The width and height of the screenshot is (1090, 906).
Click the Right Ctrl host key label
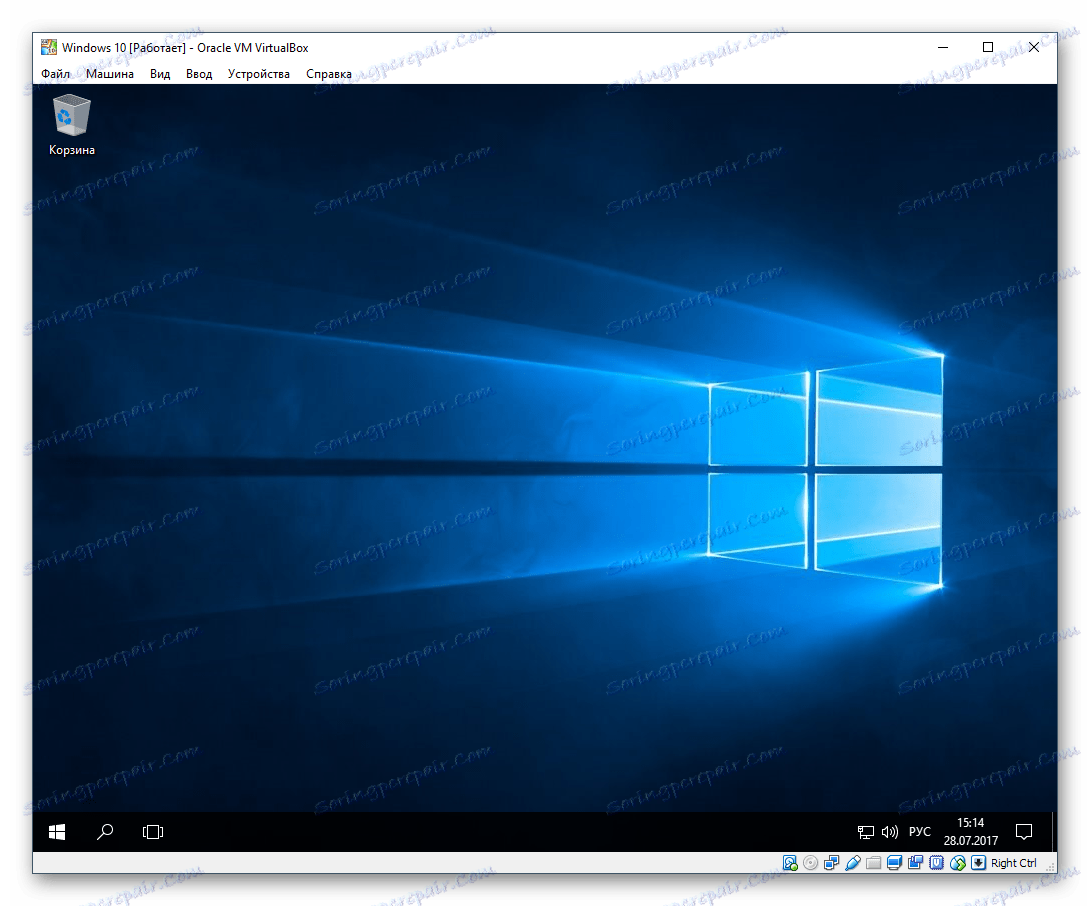tap(1014, 863)
